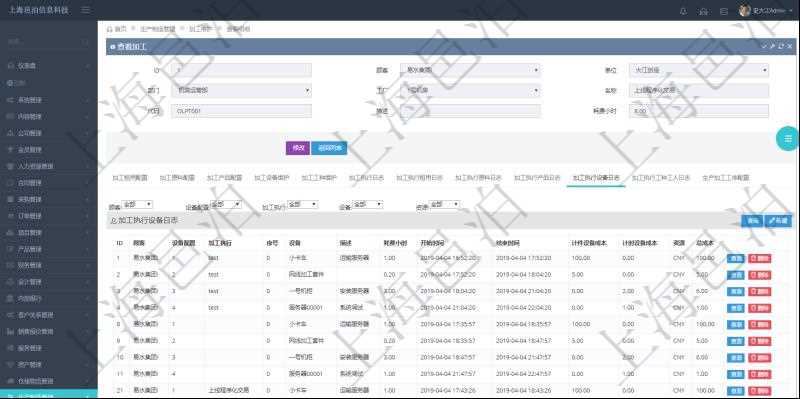The image size is (800, 399).
Task: Click the 采购管理 sidebar icon
Action: (11, 200)
